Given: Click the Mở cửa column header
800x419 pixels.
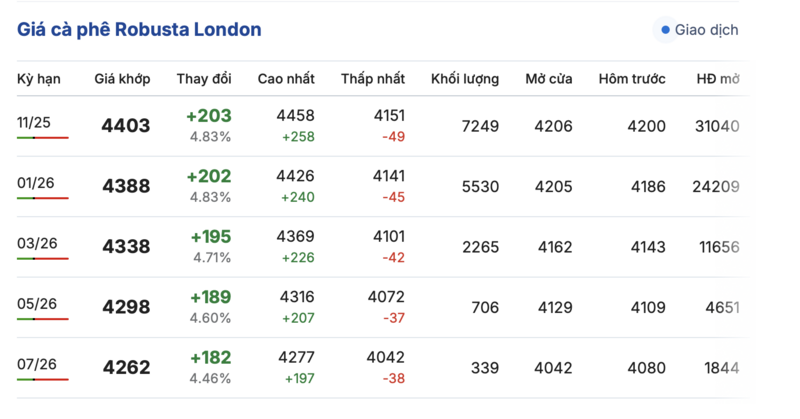Looking at the screenshot, I should coord(549,79).
